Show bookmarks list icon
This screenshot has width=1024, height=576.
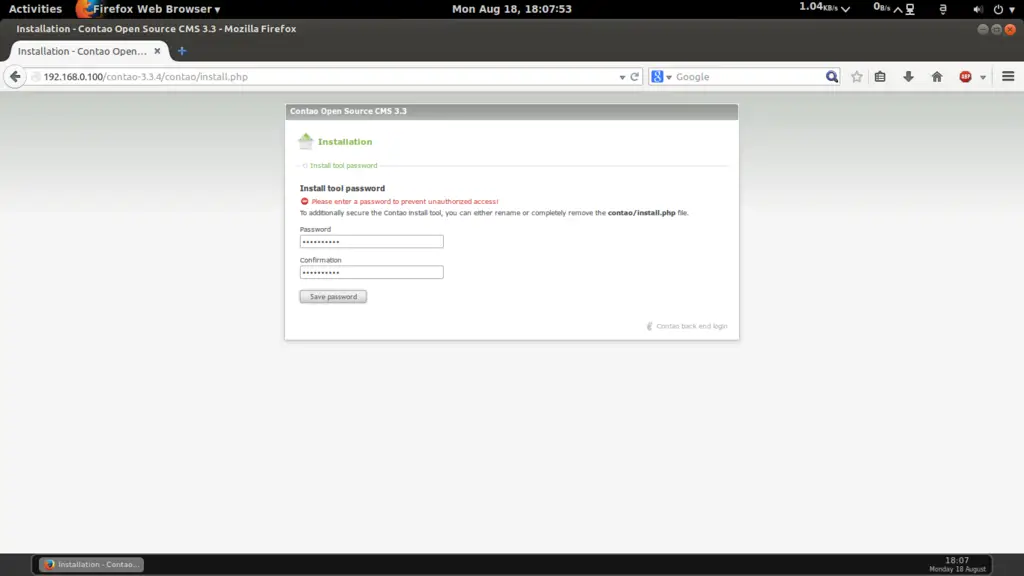(x=880, y=76)
